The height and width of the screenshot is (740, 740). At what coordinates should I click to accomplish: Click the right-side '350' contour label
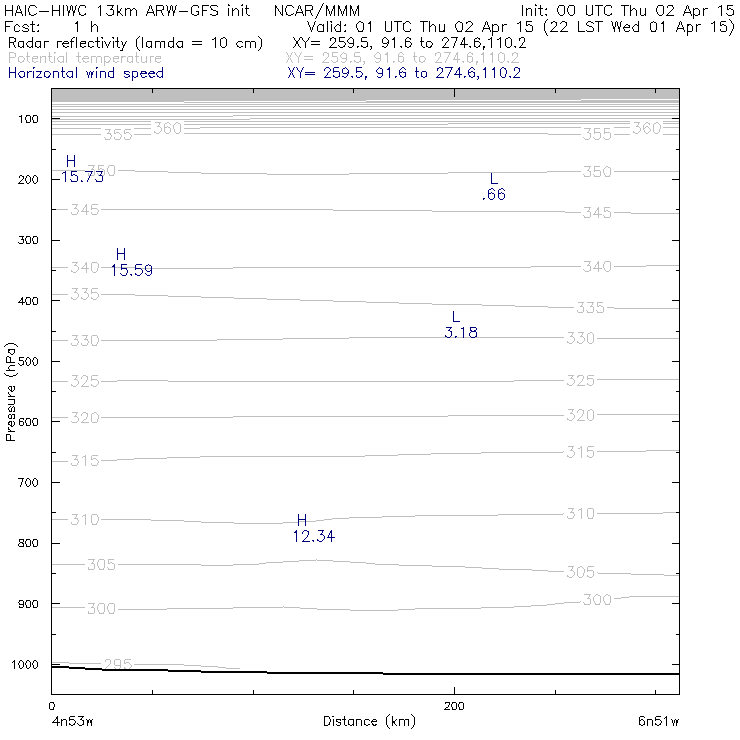point(597,172)
